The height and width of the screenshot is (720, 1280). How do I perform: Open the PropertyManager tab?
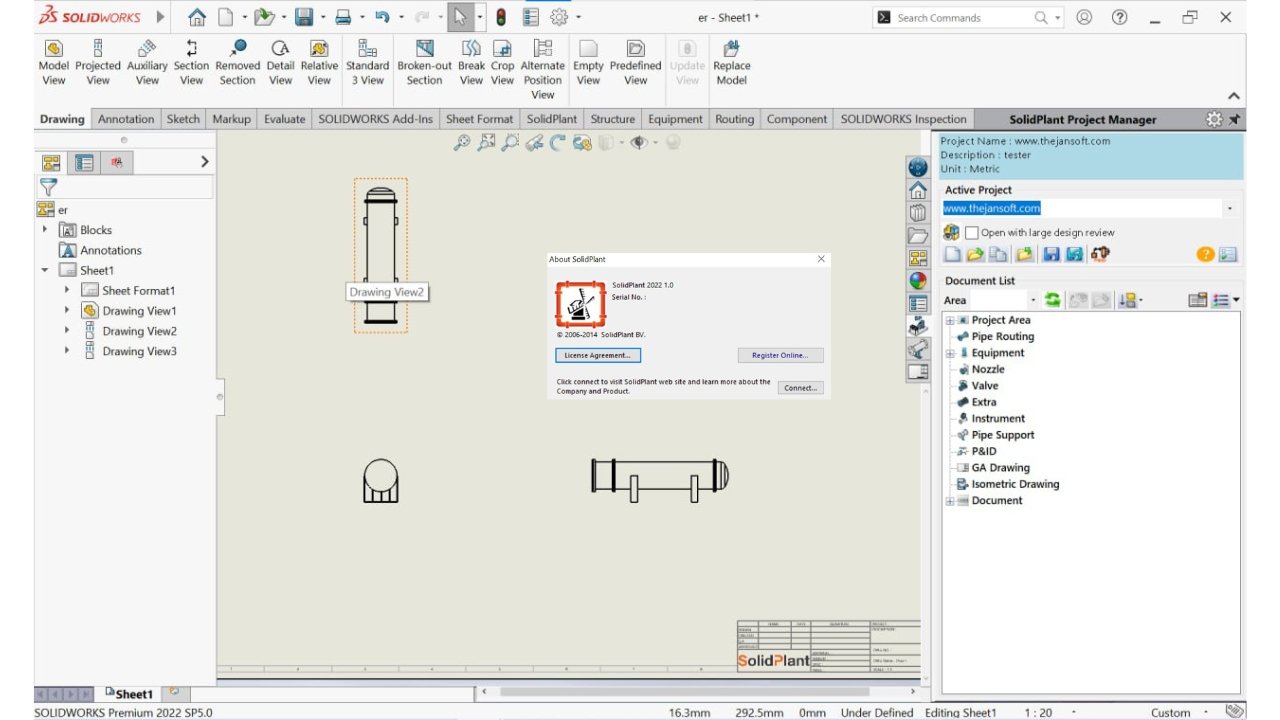coord(84,163)
